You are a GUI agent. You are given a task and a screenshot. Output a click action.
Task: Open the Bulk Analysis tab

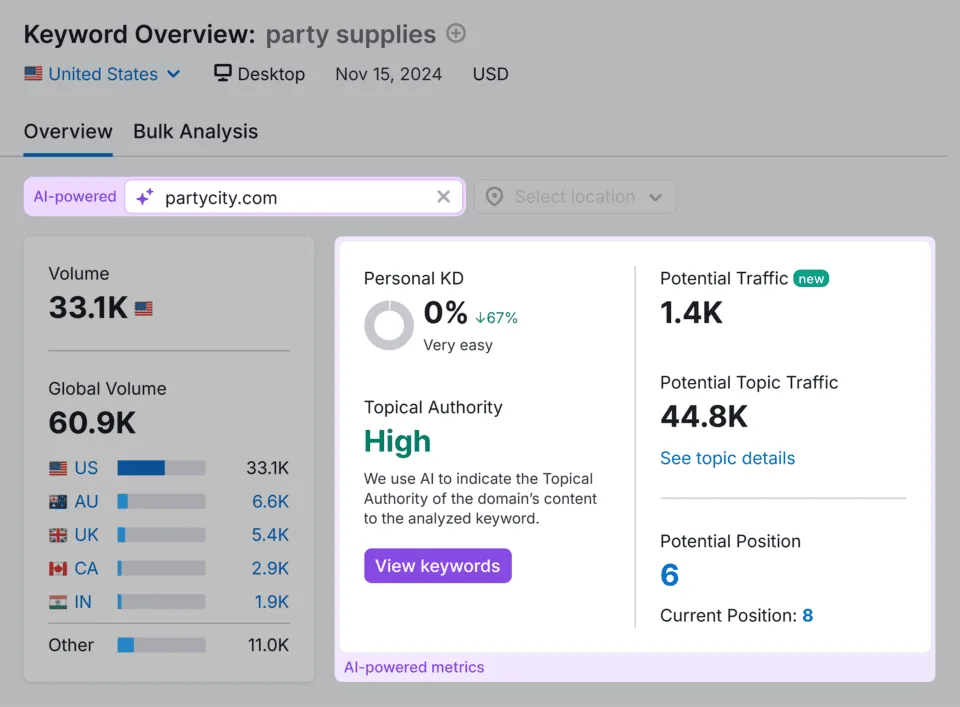(195, 132)
